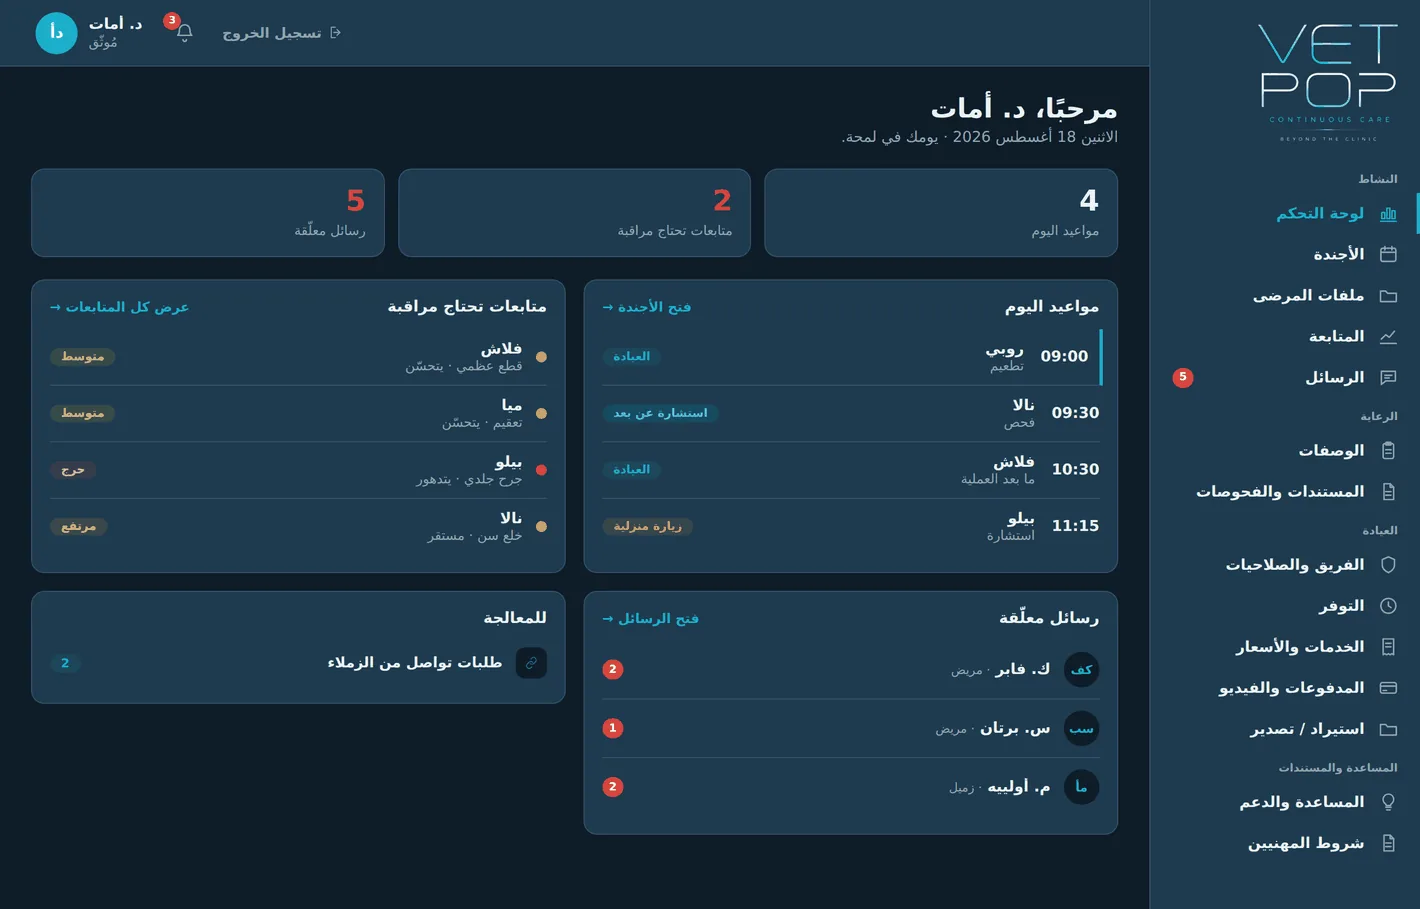Click تسجيل الخروج to log out
This screenshot has width=1420, height=909.
[282, 33]
